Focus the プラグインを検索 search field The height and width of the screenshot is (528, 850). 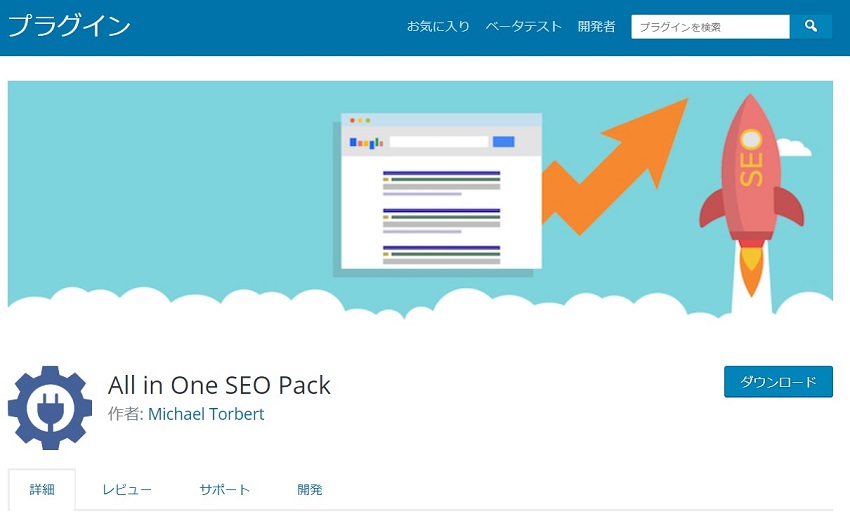(710, 27)
